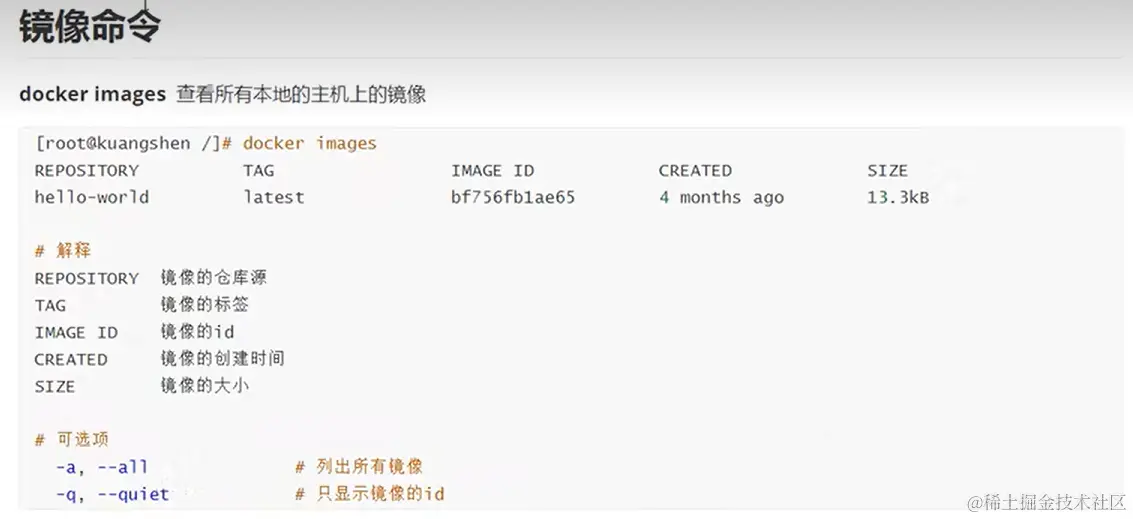Click REPOSITORY label in the explanation list

click(x=87, y=279)
